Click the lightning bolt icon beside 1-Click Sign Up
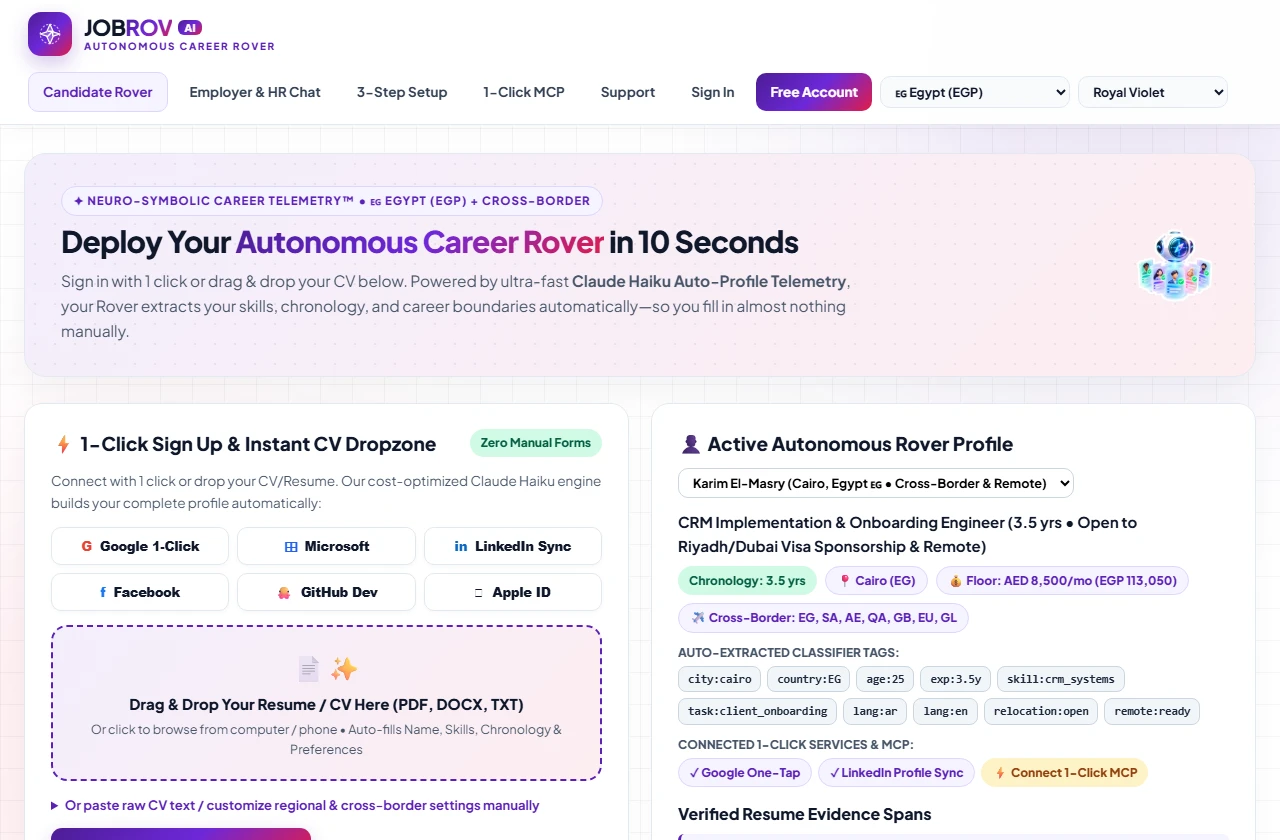1280x840 pixels. click(x=63, y=444)
